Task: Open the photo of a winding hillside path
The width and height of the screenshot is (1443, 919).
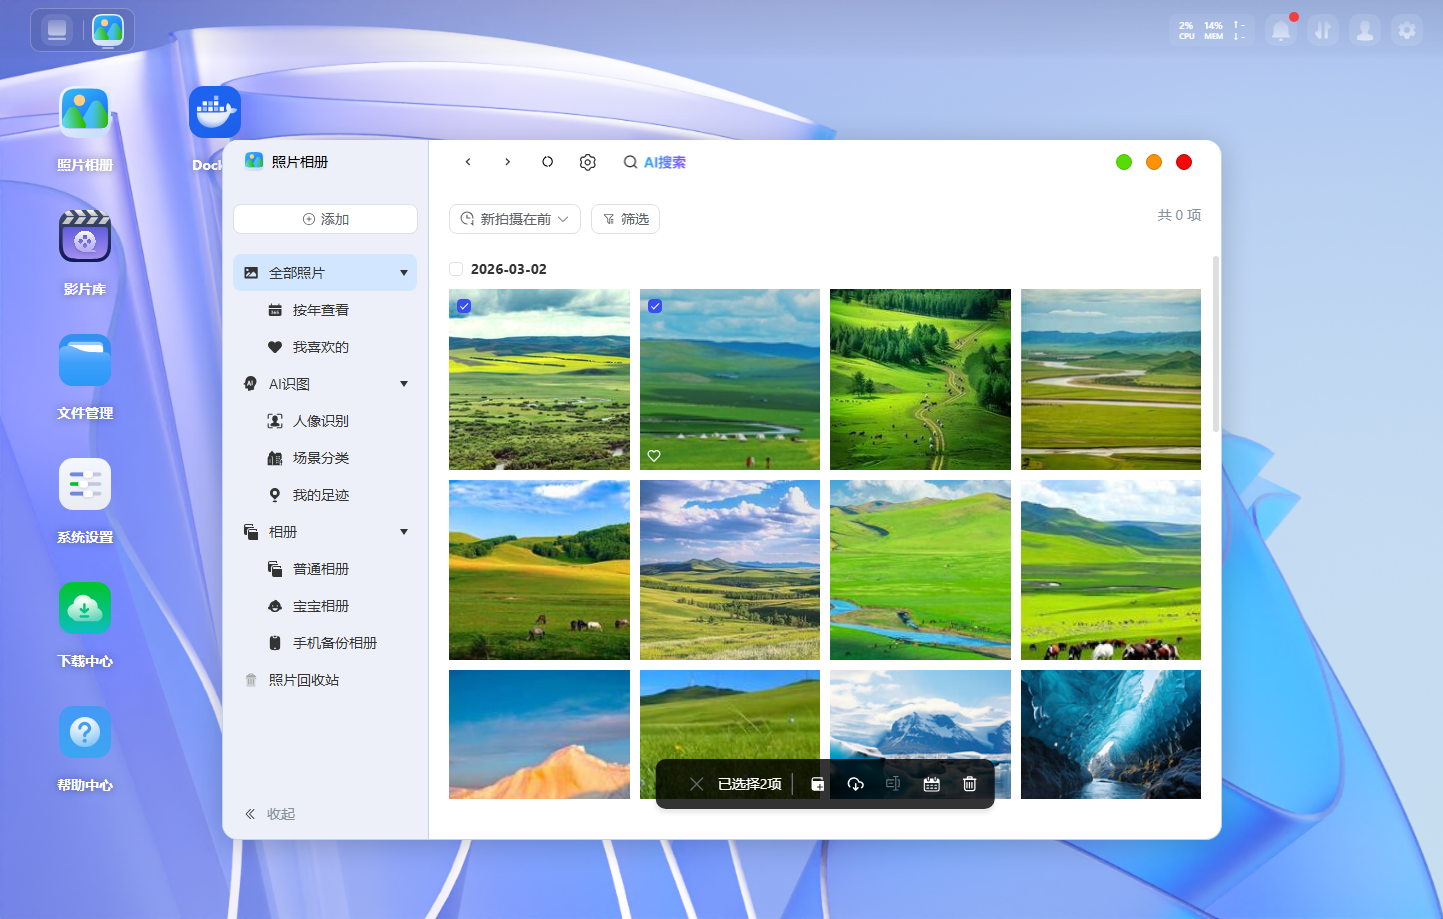Action: [x=920, y=379]
